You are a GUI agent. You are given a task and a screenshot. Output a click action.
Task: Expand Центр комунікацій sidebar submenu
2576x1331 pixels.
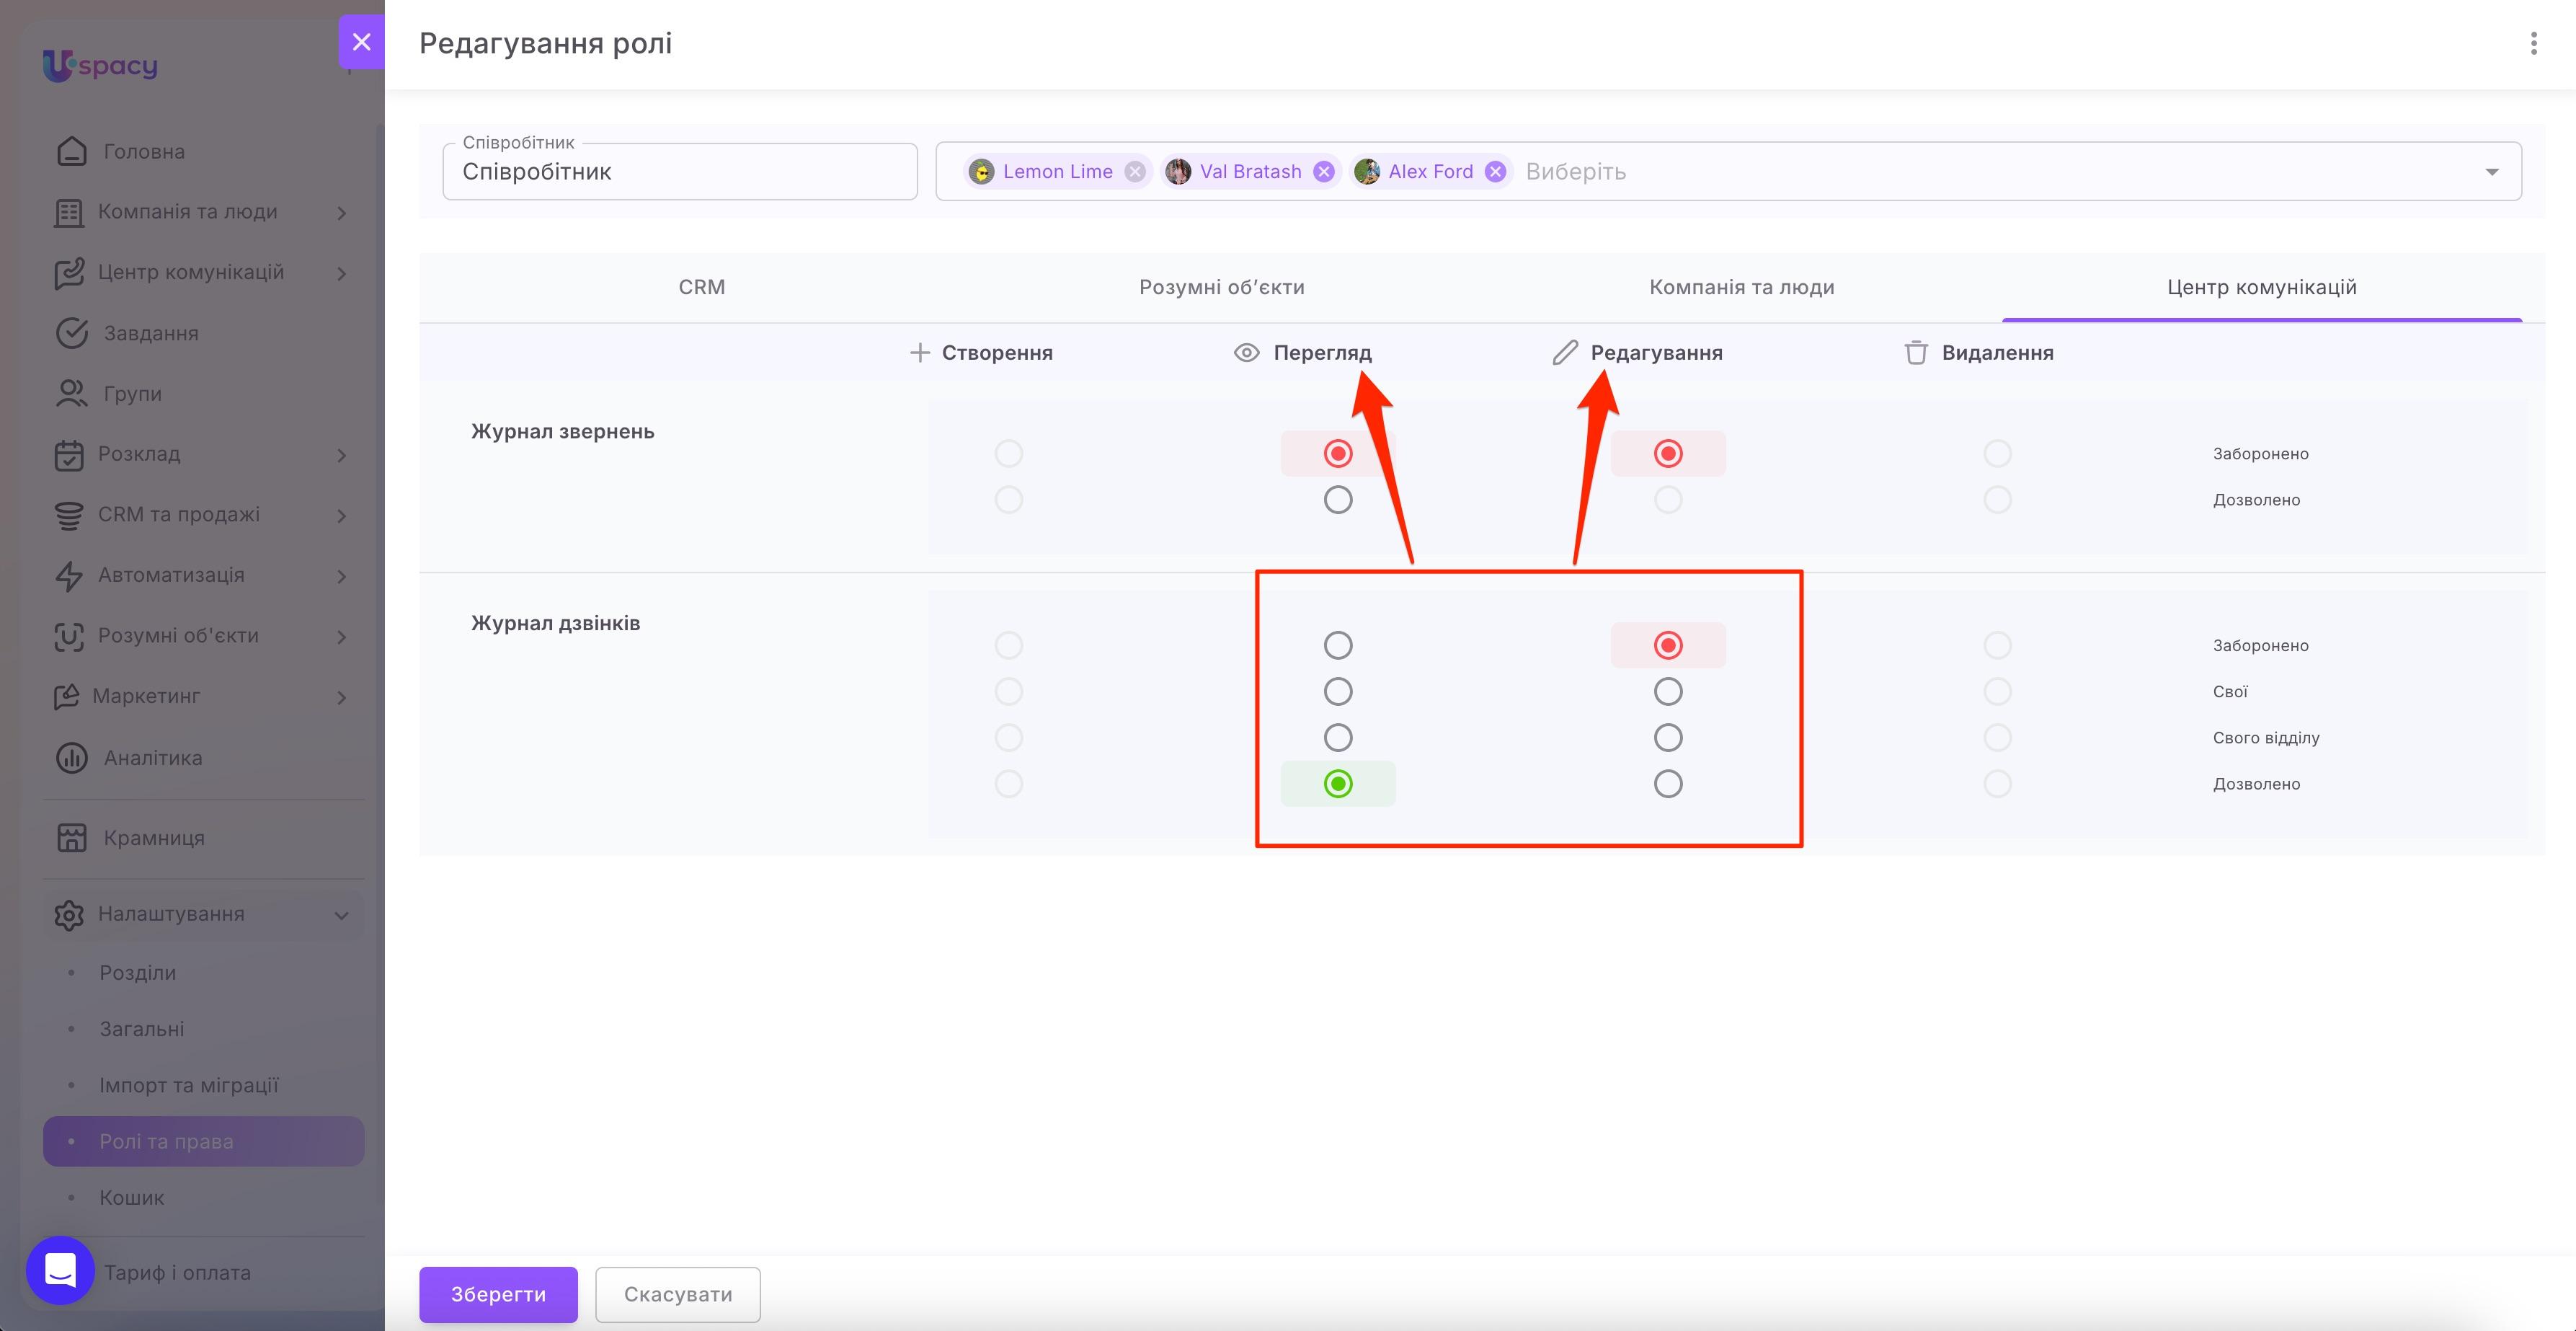pyautogui.click(x=341, y=274)
